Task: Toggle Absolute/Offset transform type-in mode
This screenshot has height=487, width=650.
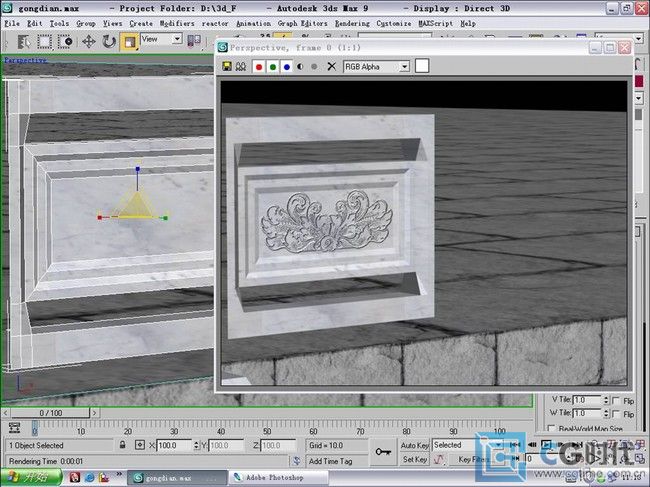Action: pos(140,445)
